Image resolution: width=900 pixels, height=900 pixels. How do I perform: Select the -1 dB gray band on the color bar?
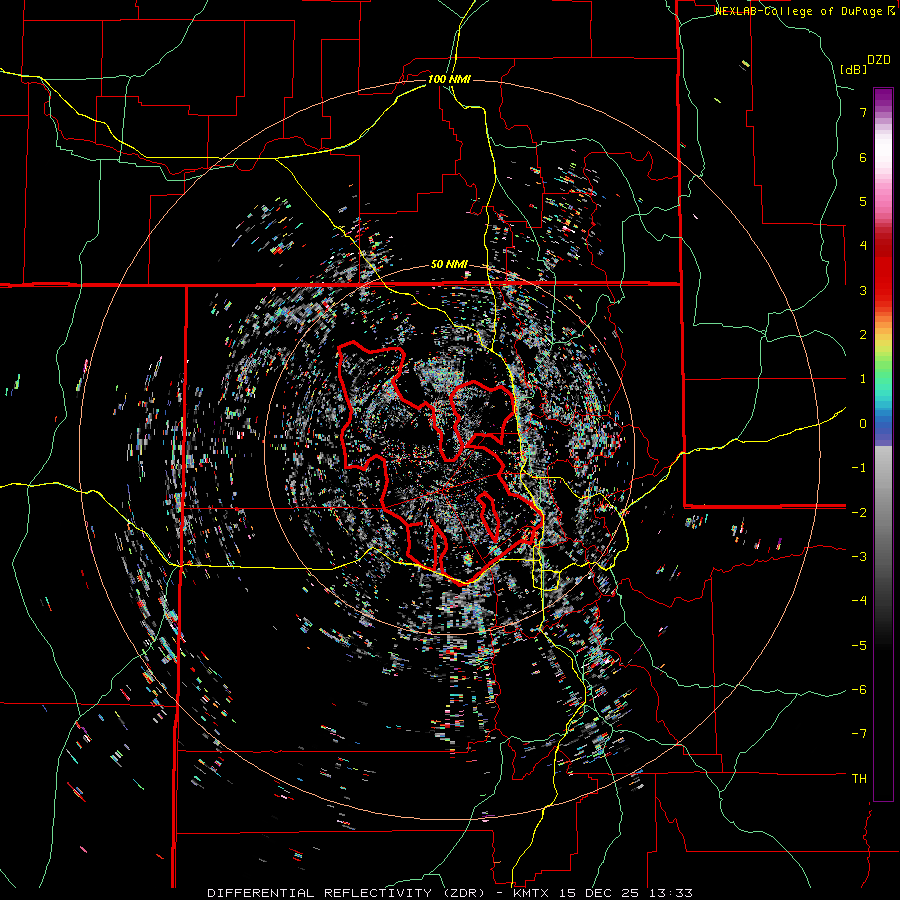point(883,468)
